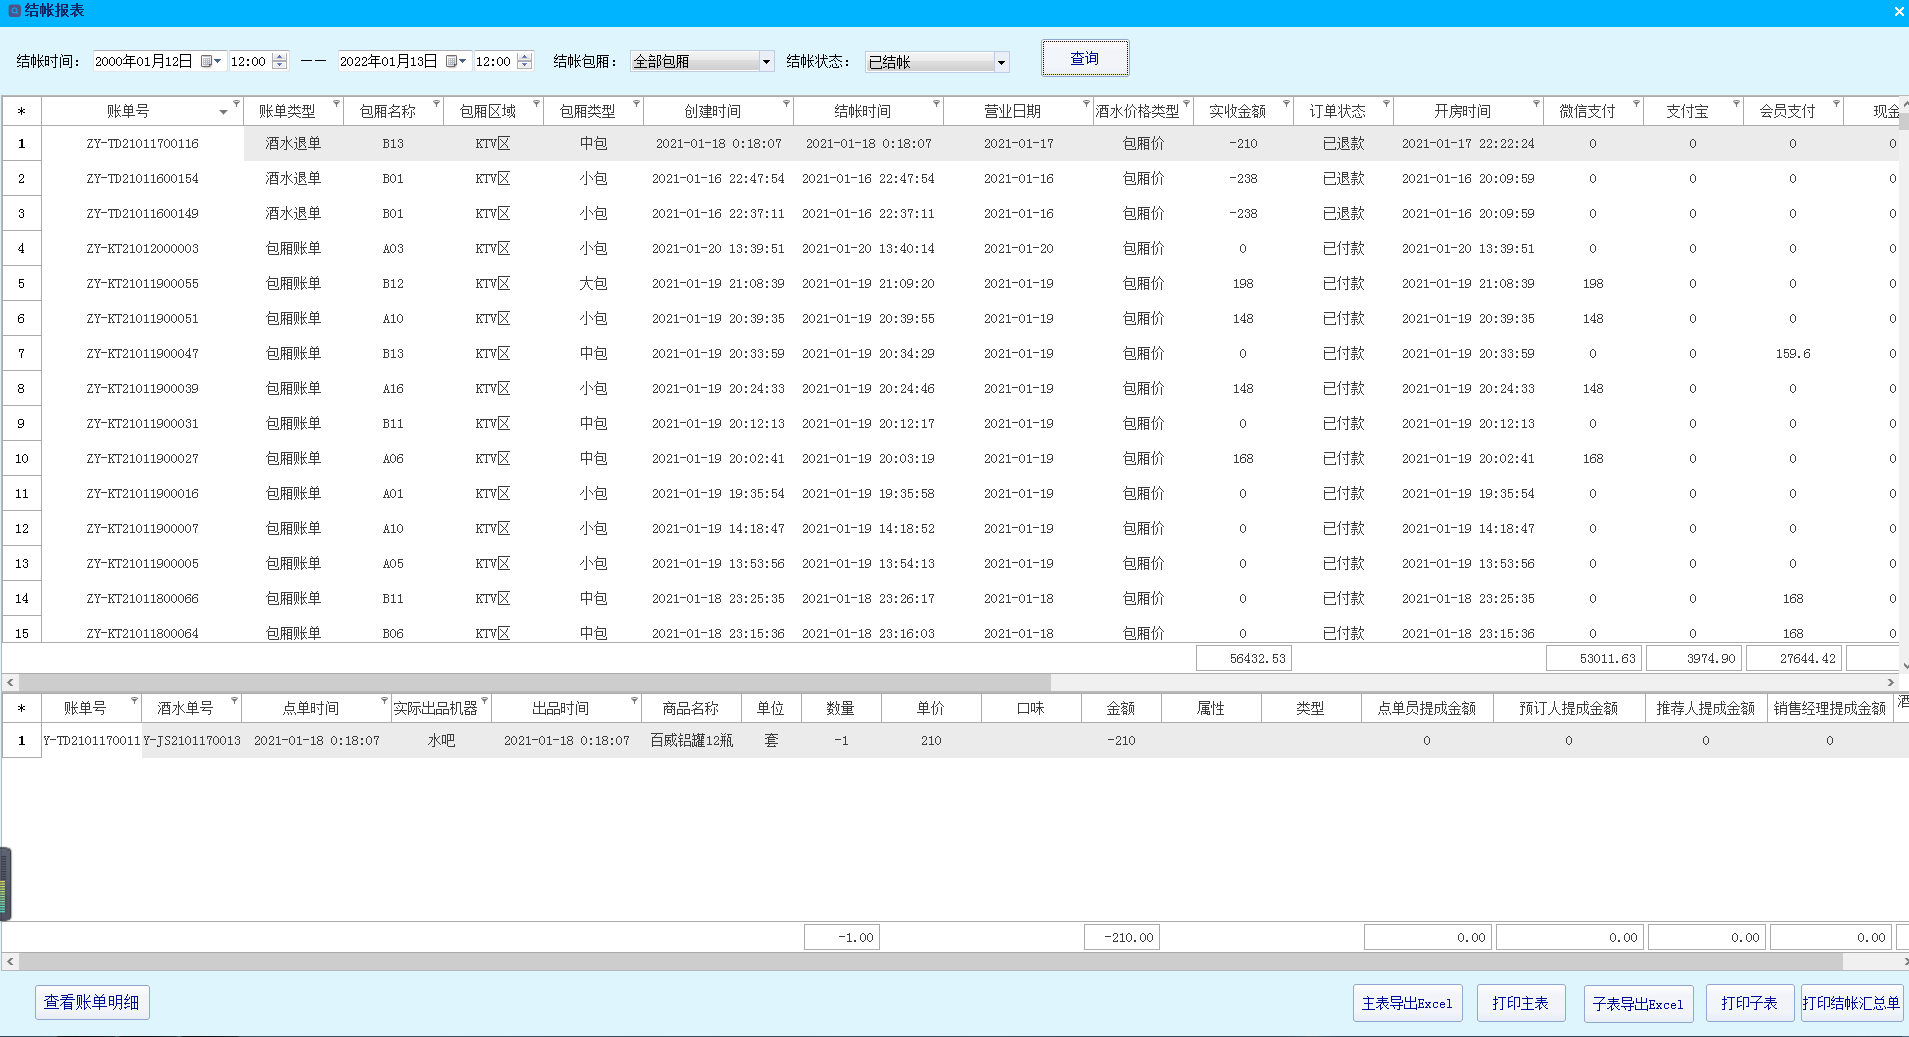
Task: Click 子表导出Excel button
Action: click(x=1638, y=1003)
